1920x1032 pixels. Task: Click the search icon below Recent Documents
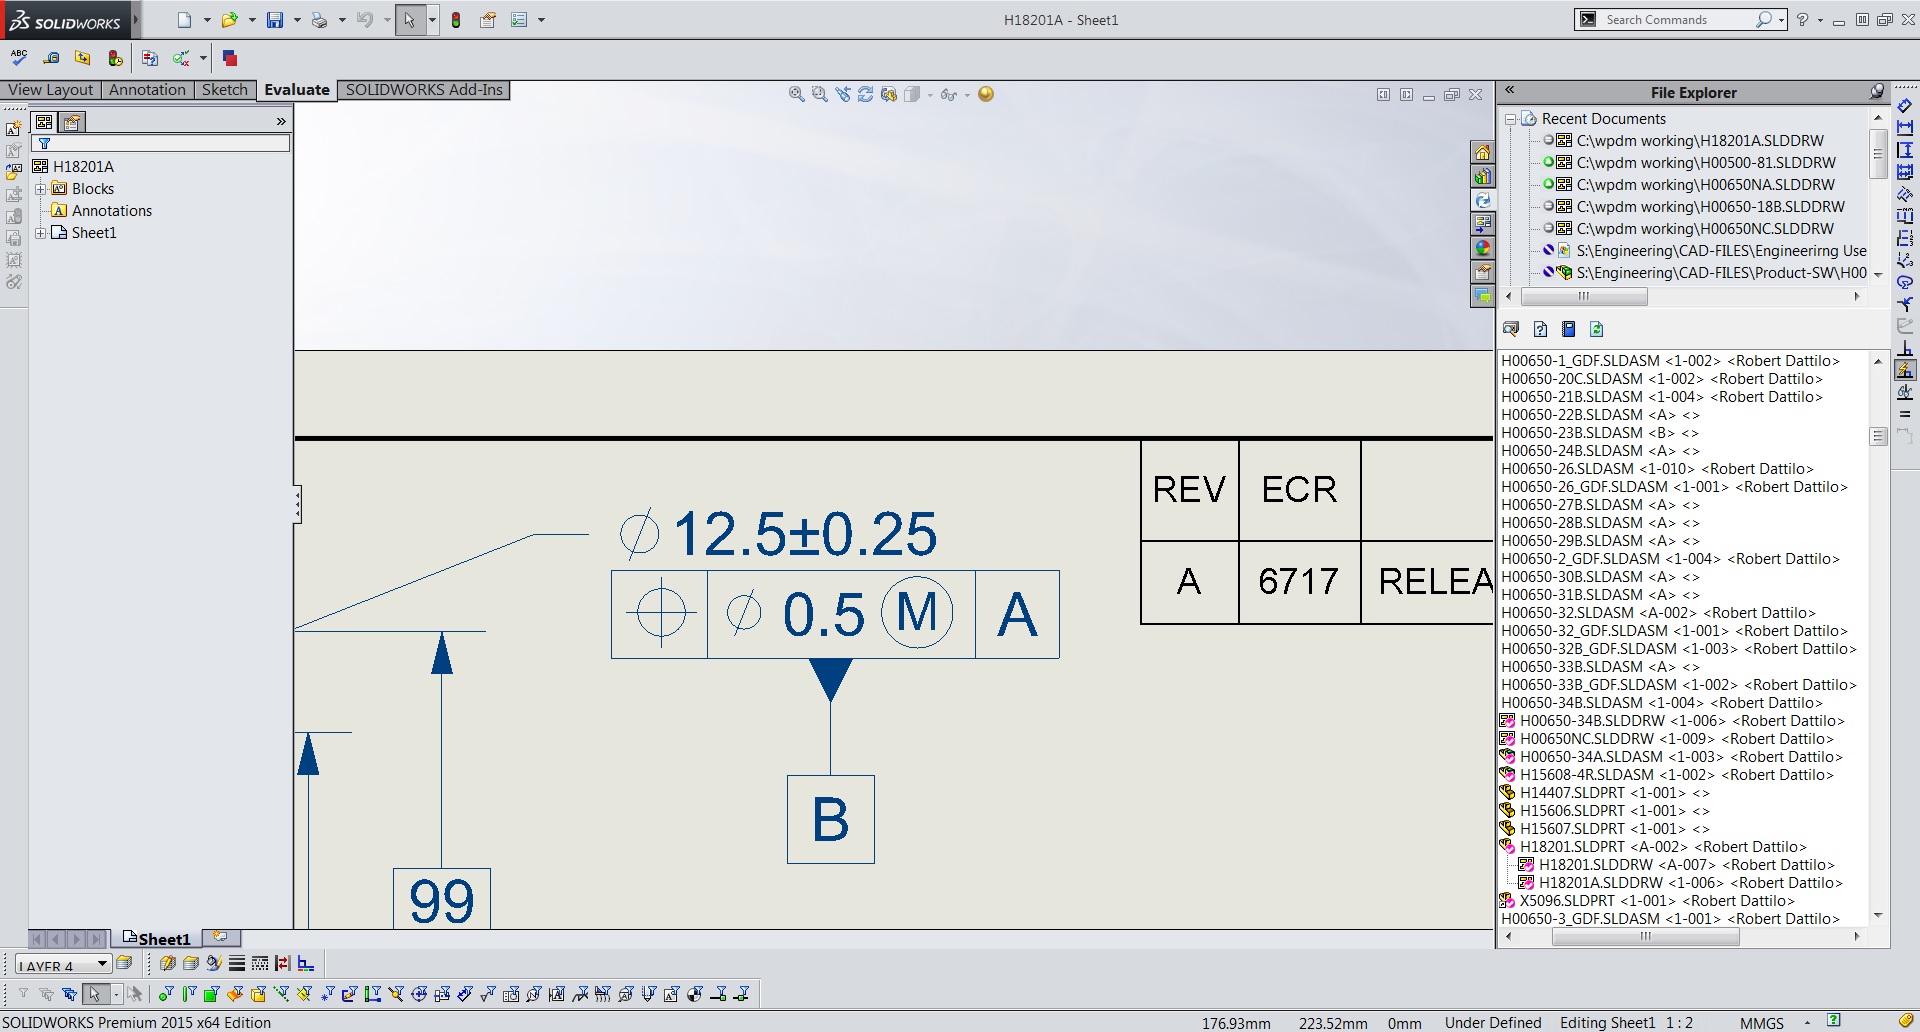point(1511,329)
